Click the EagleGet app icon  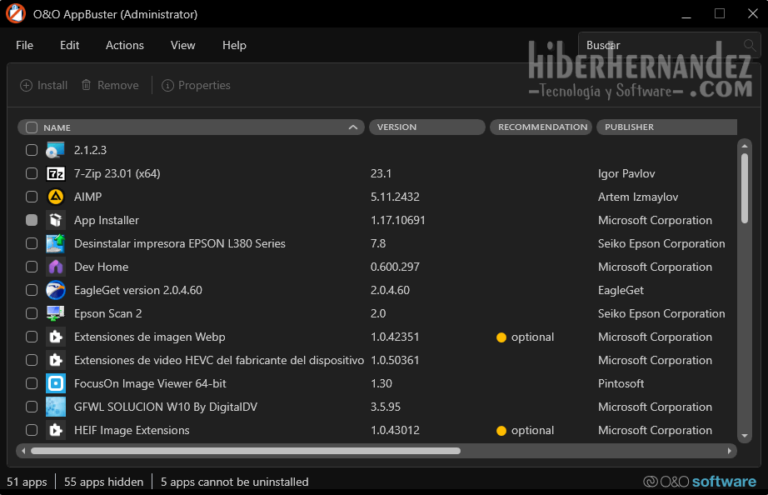point(56,290)
